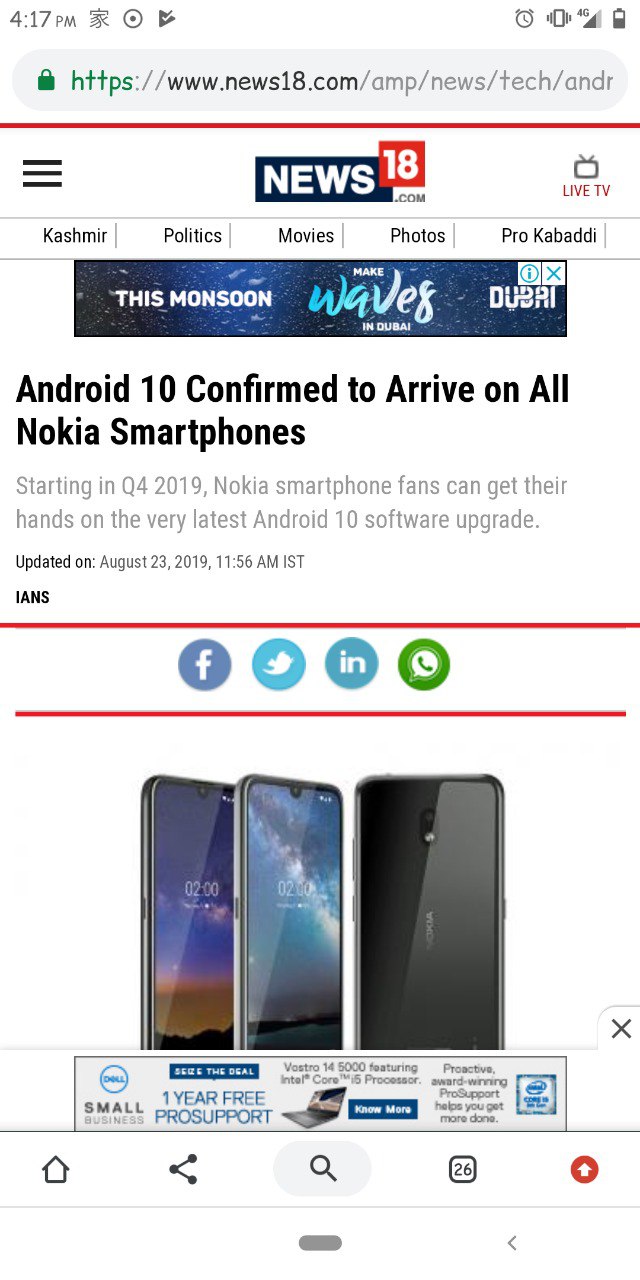
Task: Open the Photos section
Action: [x=418, y=236]
